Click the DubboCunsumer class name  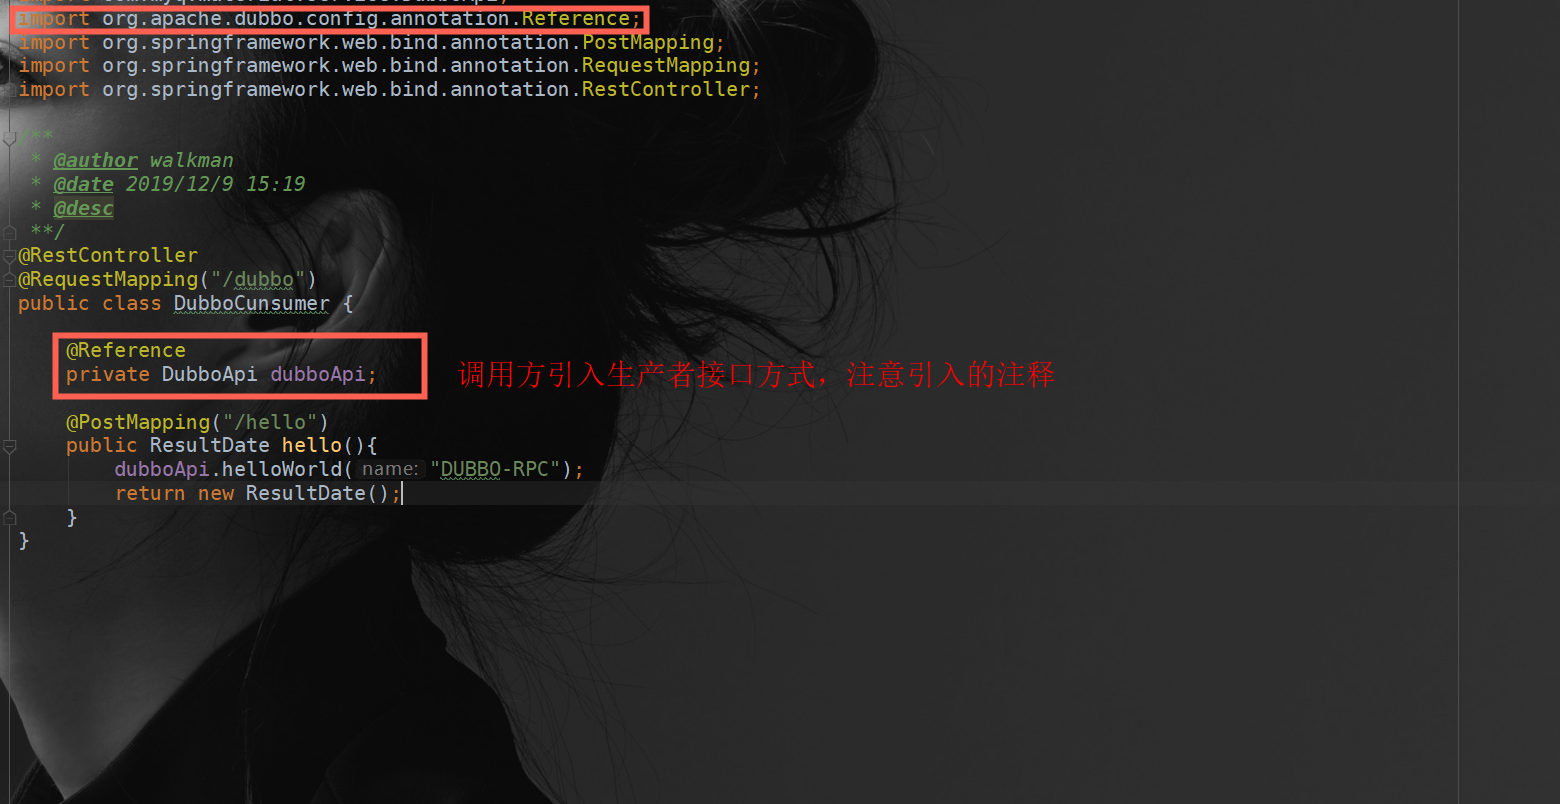pyautogui.click(x=252, y=303)
